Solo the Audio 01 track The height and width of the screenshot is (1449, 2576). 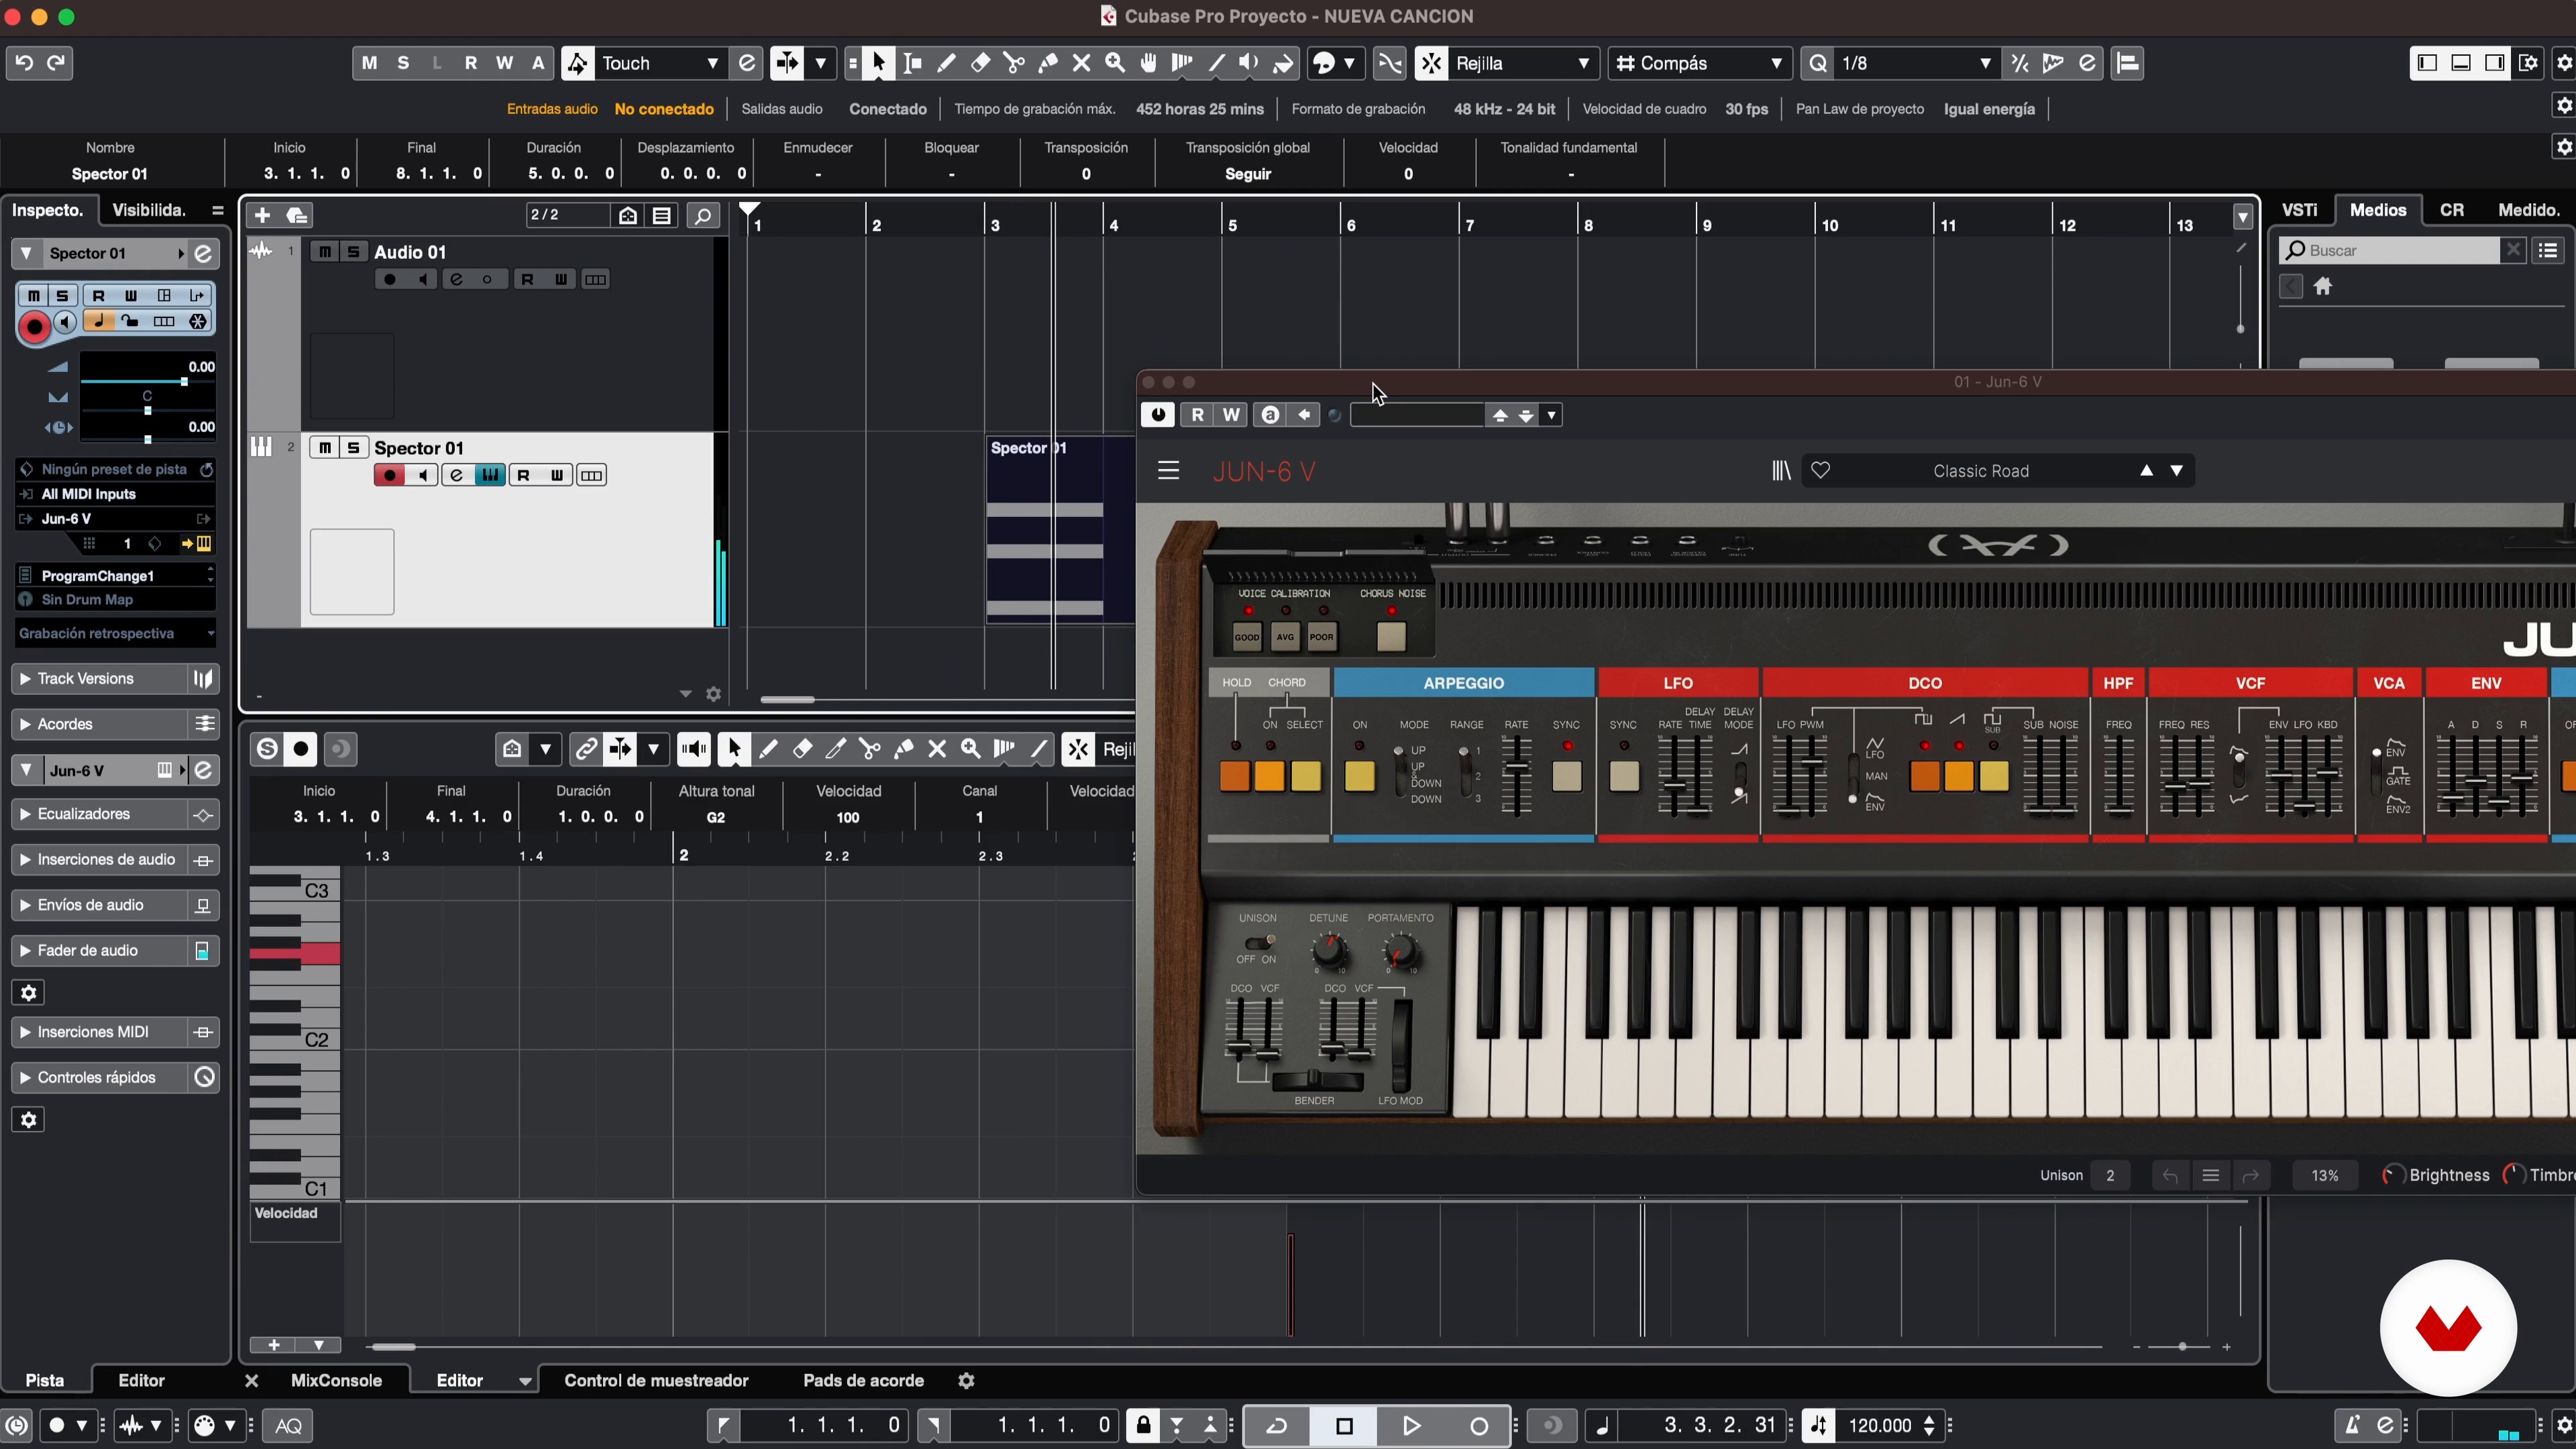(353, 252)
